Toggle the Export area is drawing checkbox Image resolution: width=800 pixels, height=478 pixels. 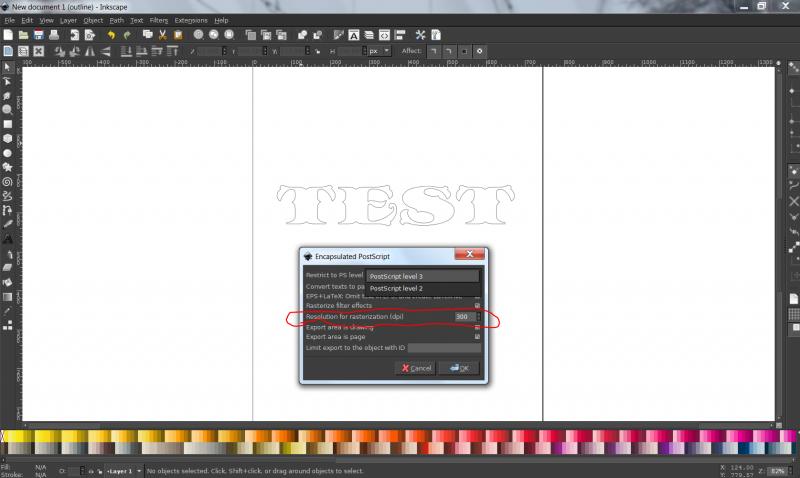click(477, 327)
